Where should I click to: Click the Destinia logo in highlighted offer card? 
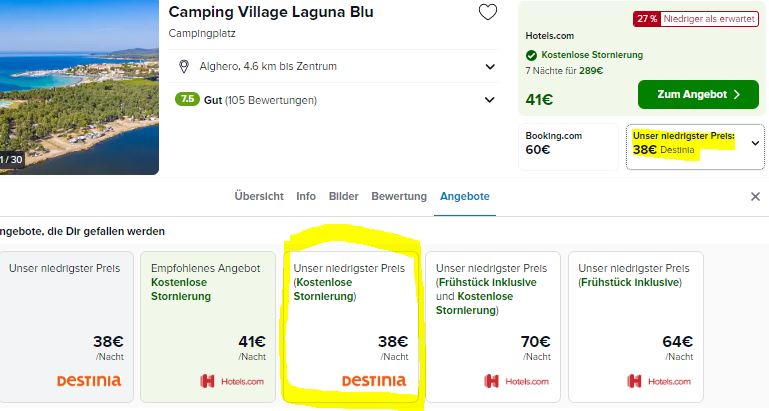(x=374, y=381)
